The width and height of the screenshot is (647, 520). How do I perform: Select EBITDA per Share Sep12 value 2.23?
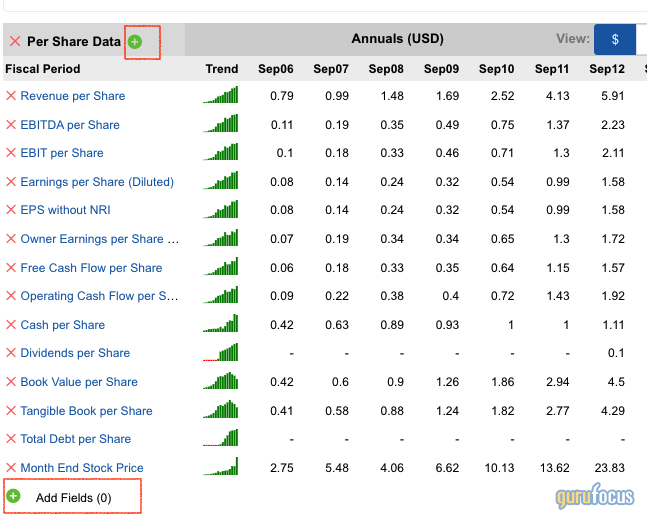point(613,125)
